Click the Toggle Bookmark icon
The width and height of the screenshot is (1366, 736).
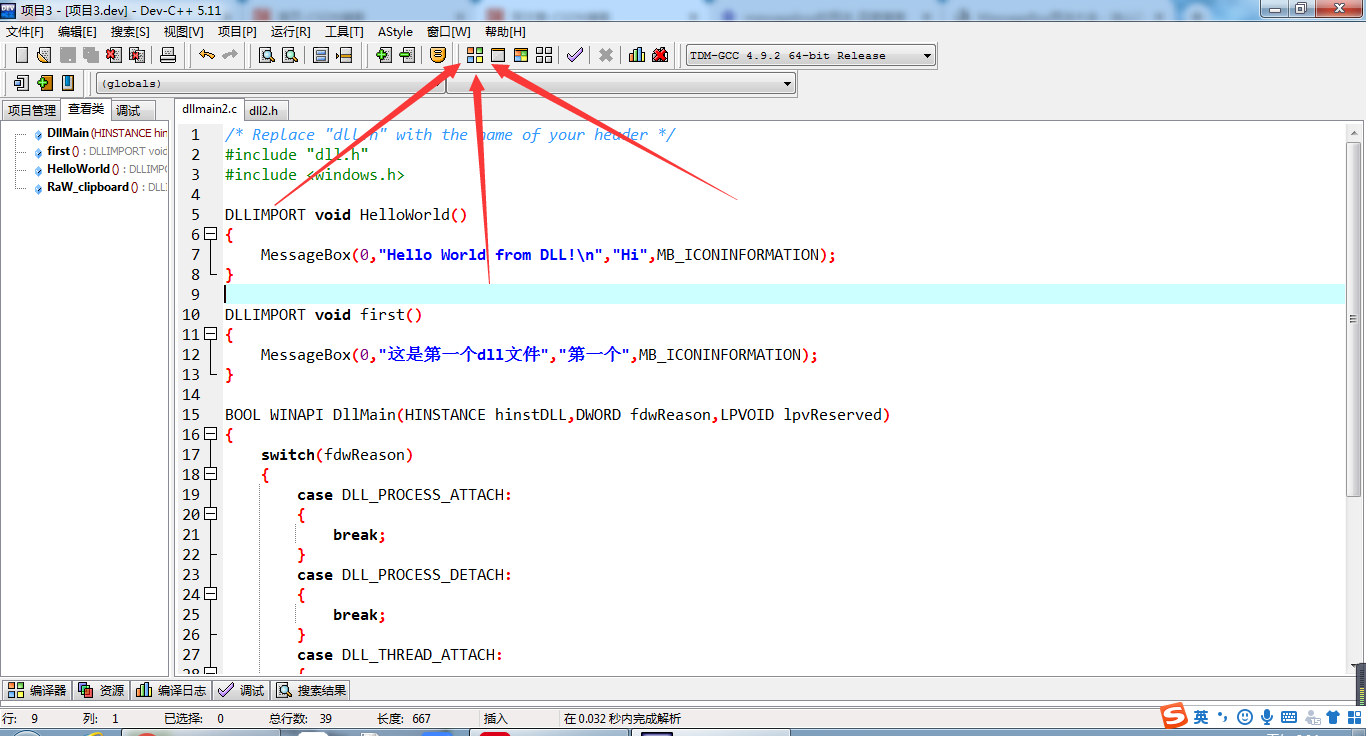(x=44, y=83)
